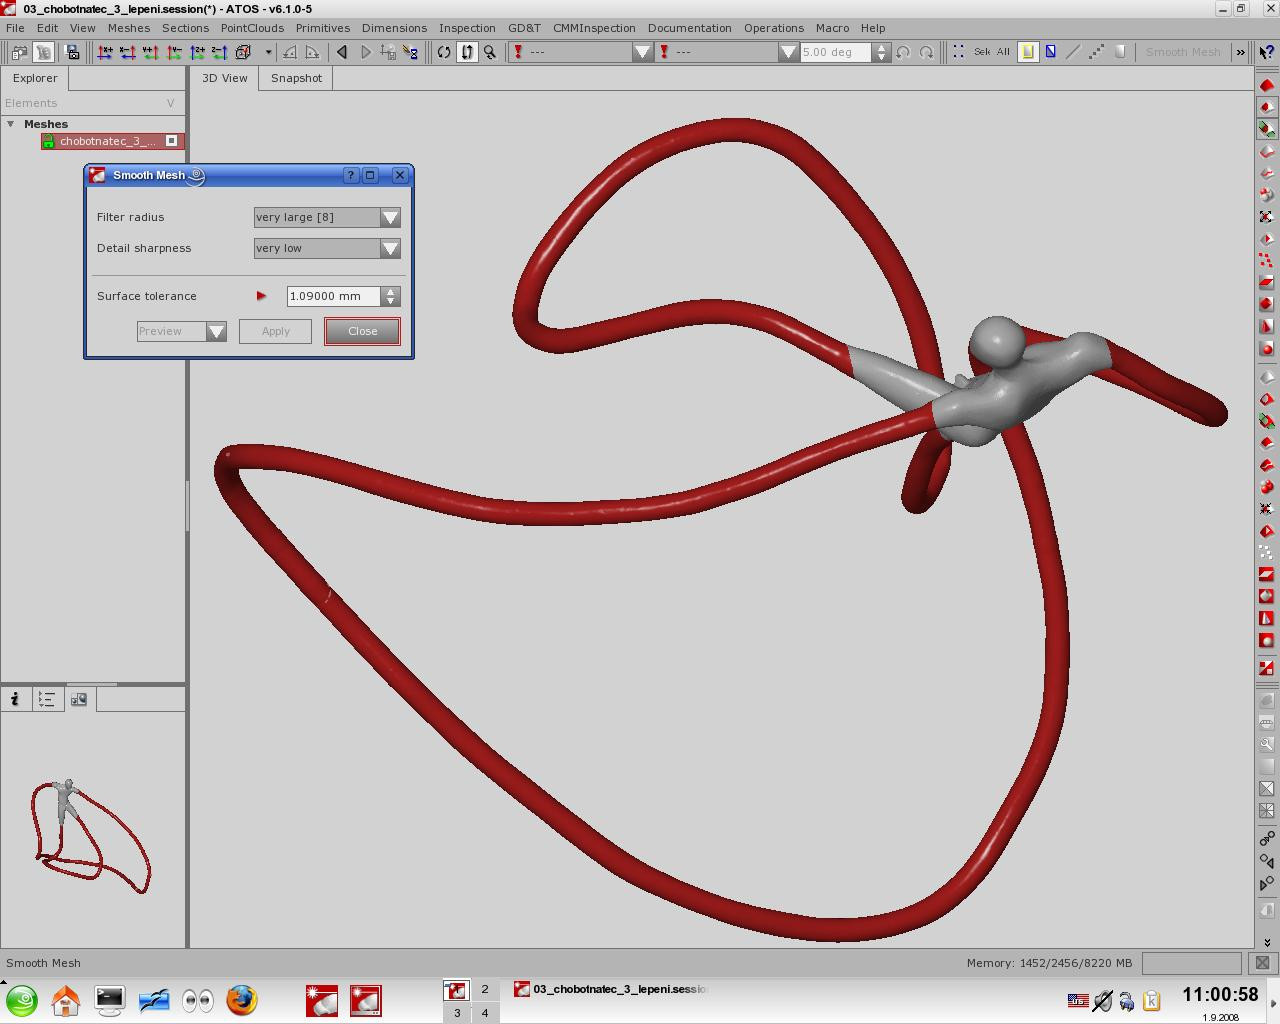Open the Meshes menu

(x=128, y=28)
